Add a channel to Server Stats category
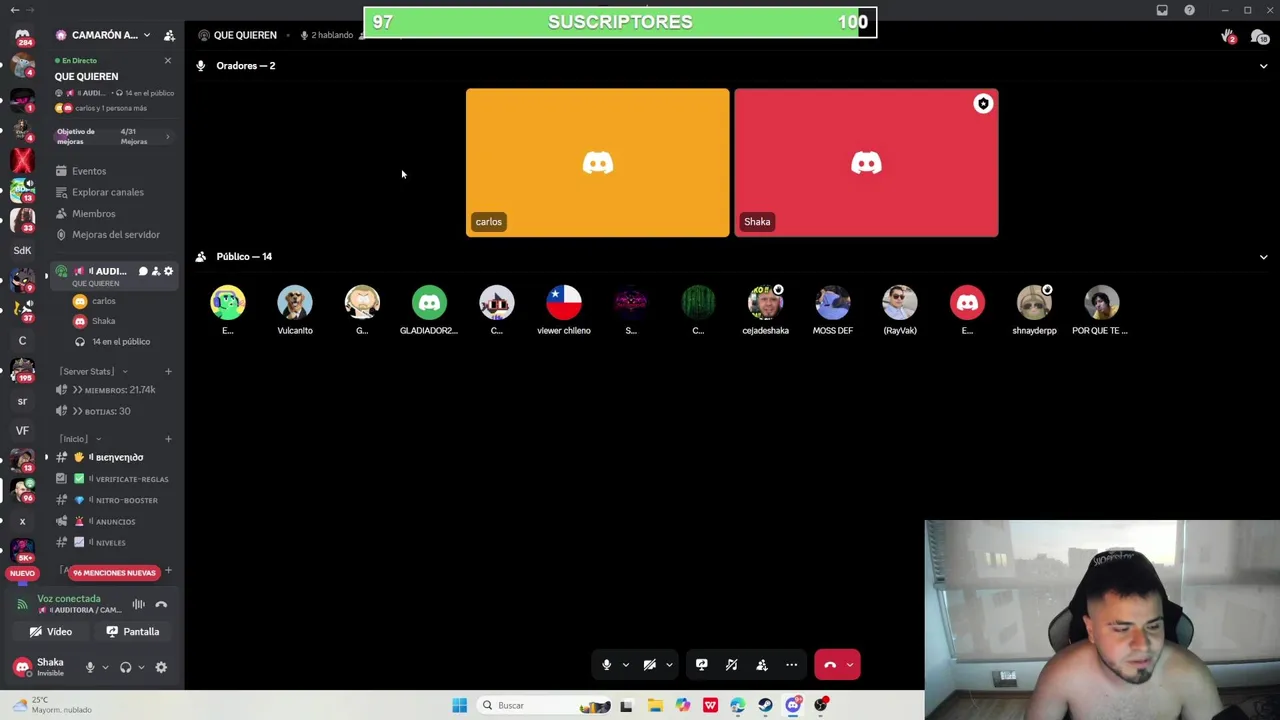Viewport: 1280px width, 720px height. coord(168,371)
